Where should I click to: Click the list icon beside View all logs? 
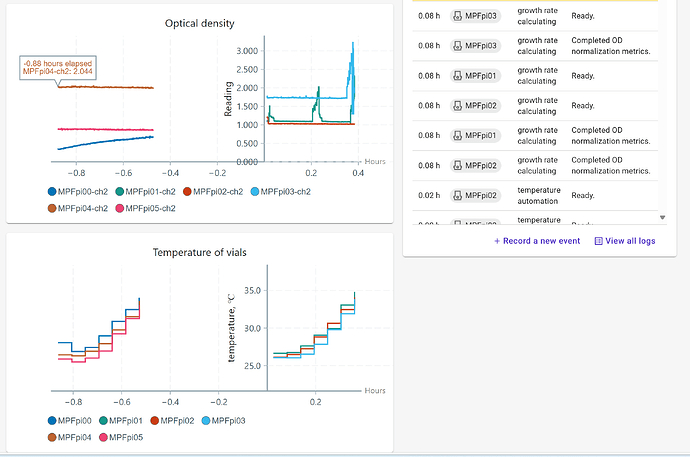[598, 241]
